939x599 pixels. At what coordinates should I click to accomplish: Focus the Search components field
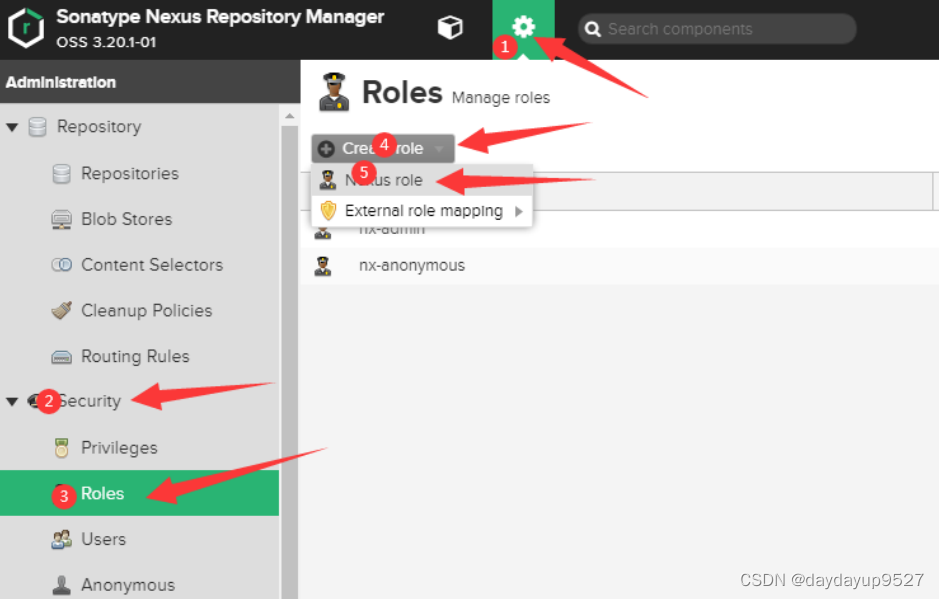pos(717,29)
